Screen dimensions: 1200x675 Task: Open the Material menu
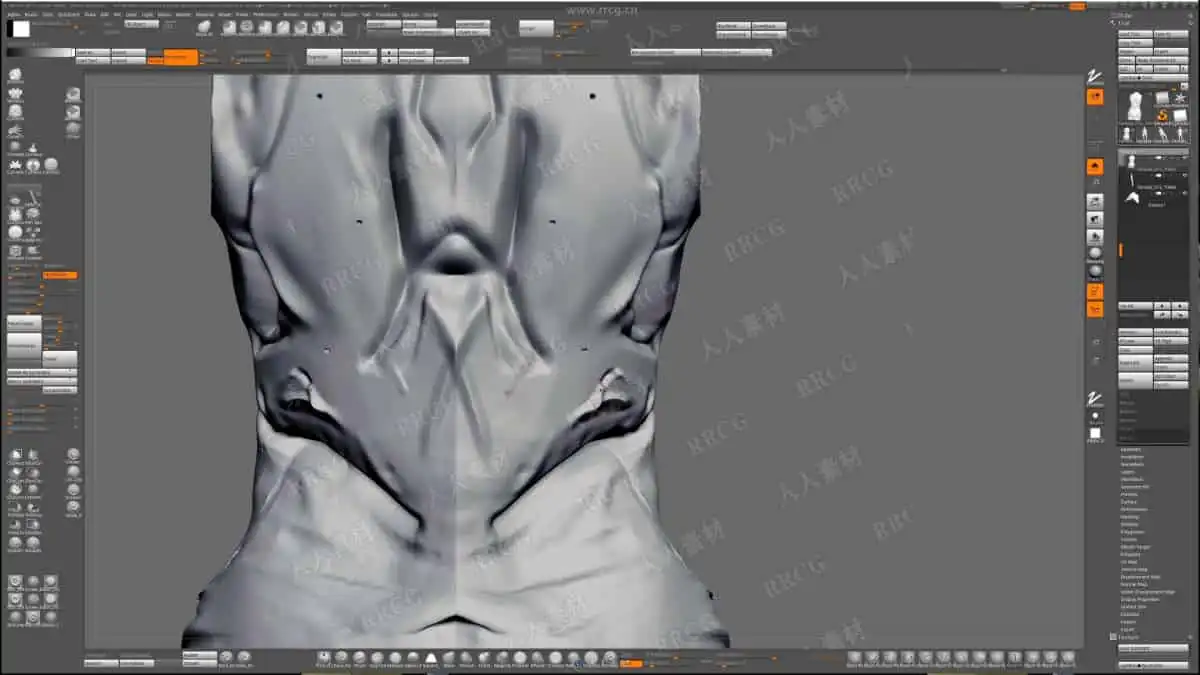click(203, 15)
